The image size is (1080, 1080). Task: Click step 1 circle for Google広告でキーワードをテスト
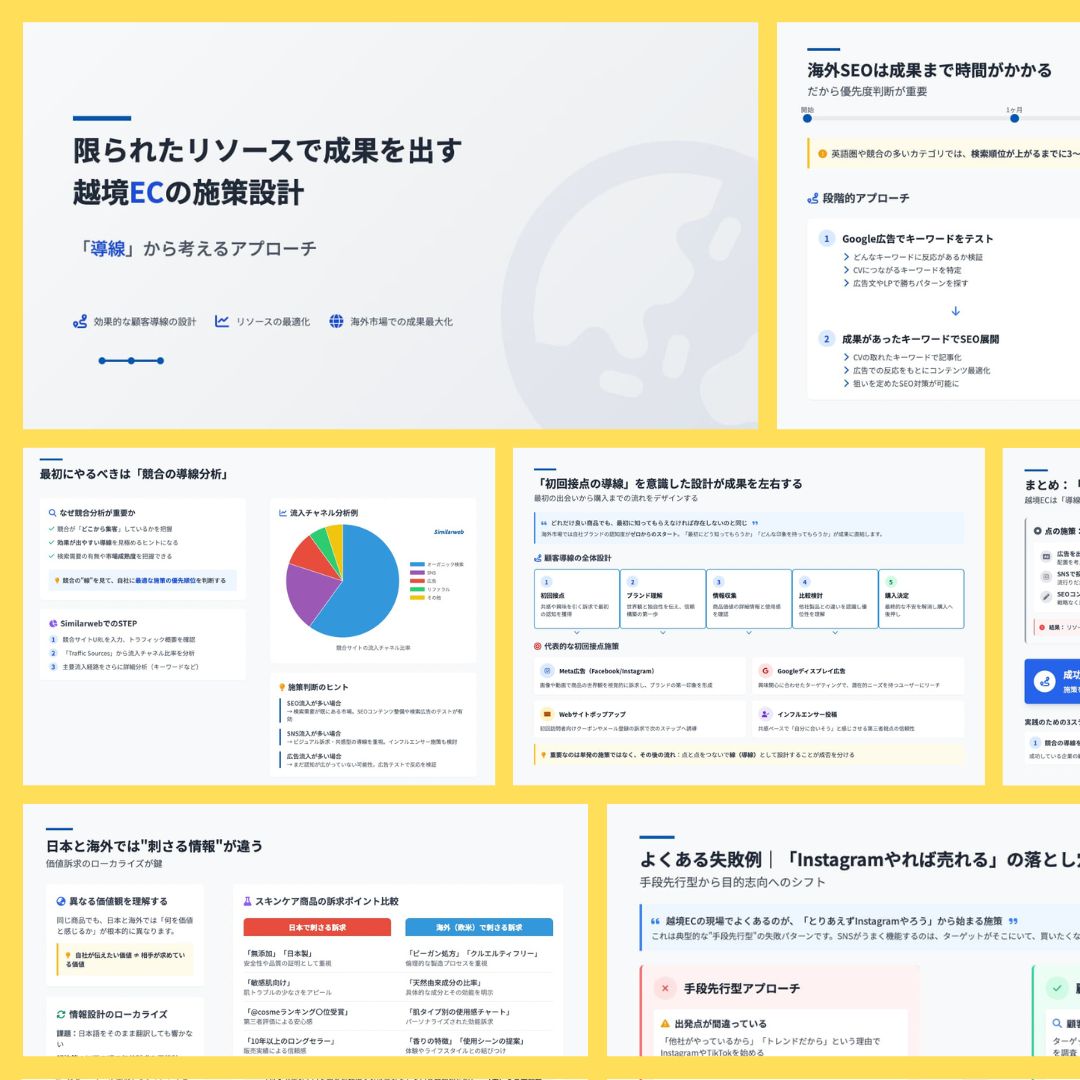(827, 238)
